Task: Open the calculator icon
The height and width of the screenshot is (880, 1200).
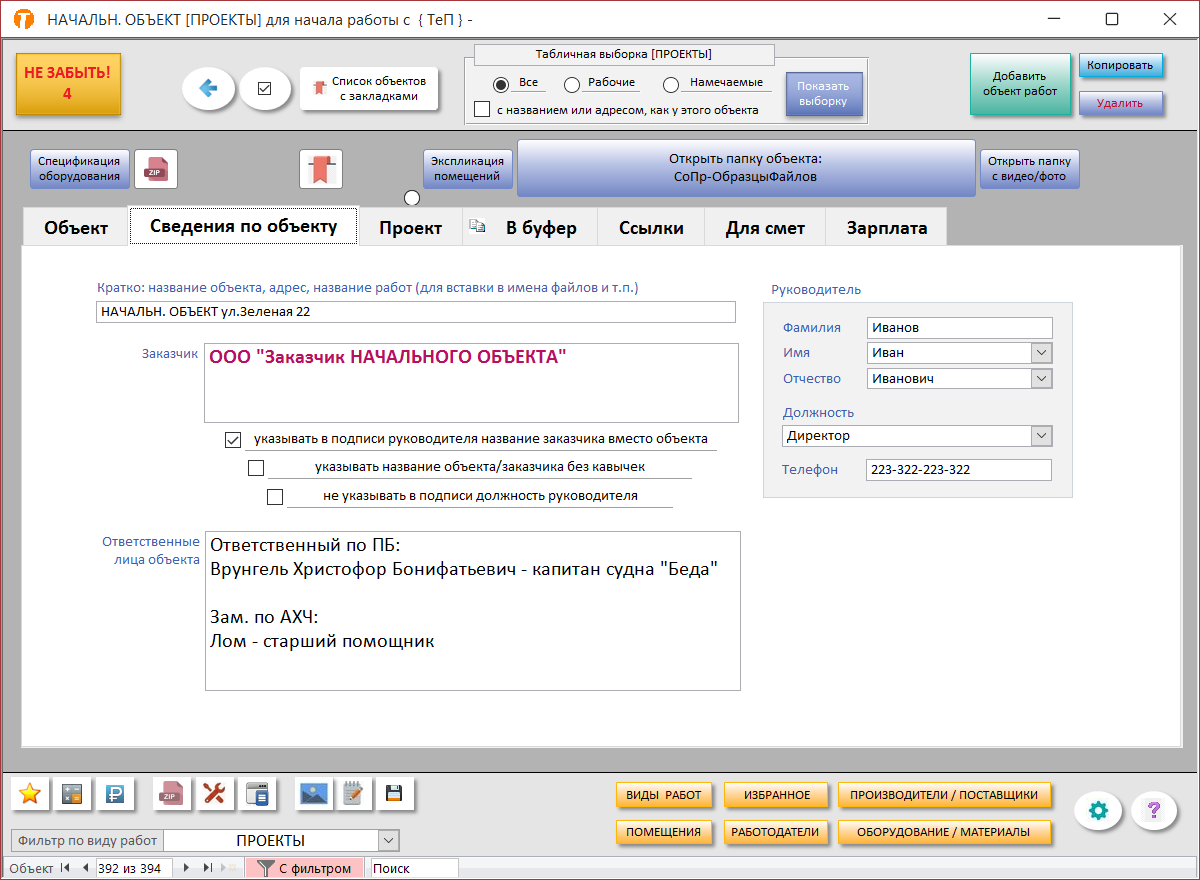Action: (72, 794)
